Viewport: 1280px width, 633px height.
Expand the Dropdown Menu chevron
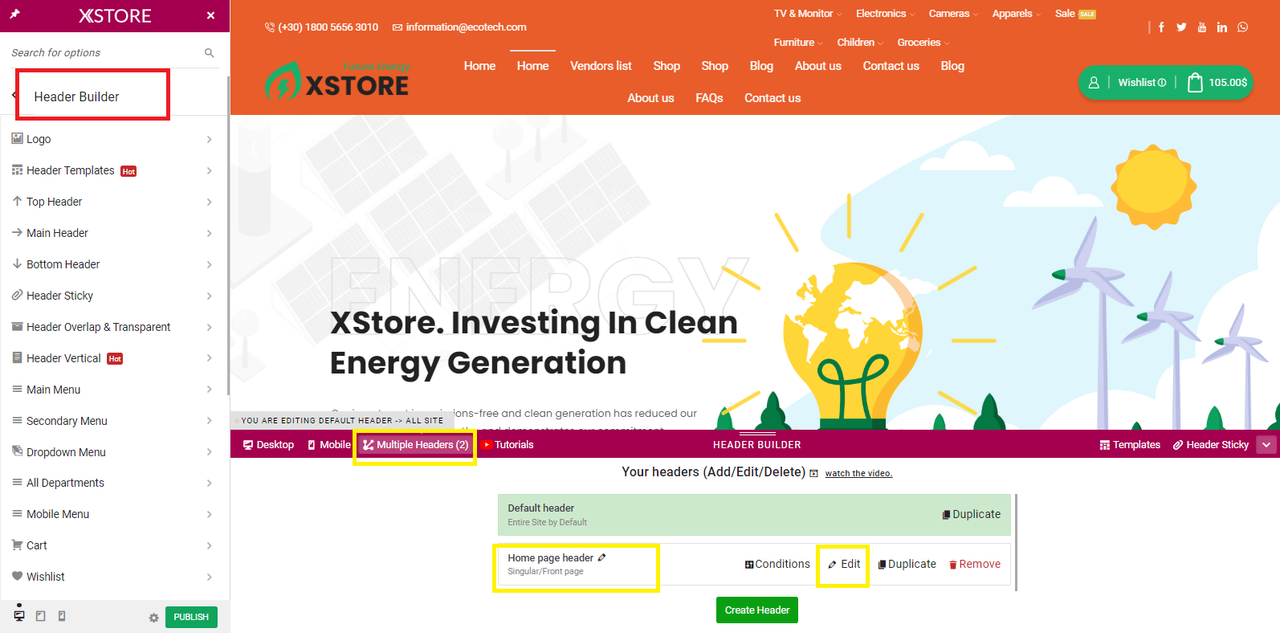[209, 452]
